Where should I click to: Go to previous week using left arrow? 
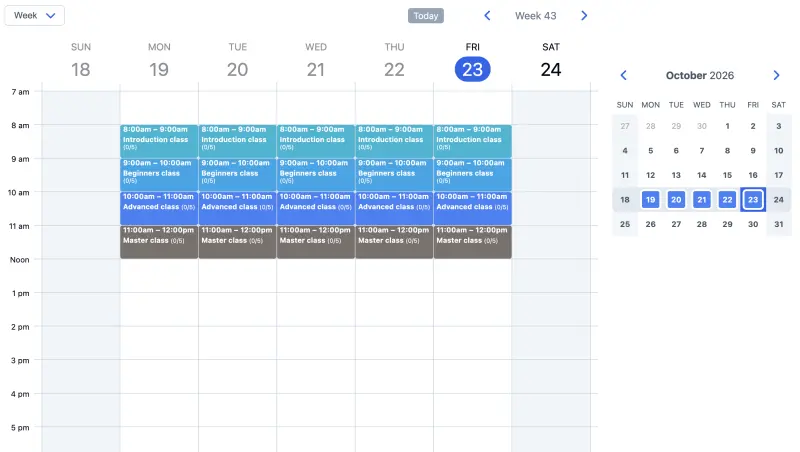487,16
